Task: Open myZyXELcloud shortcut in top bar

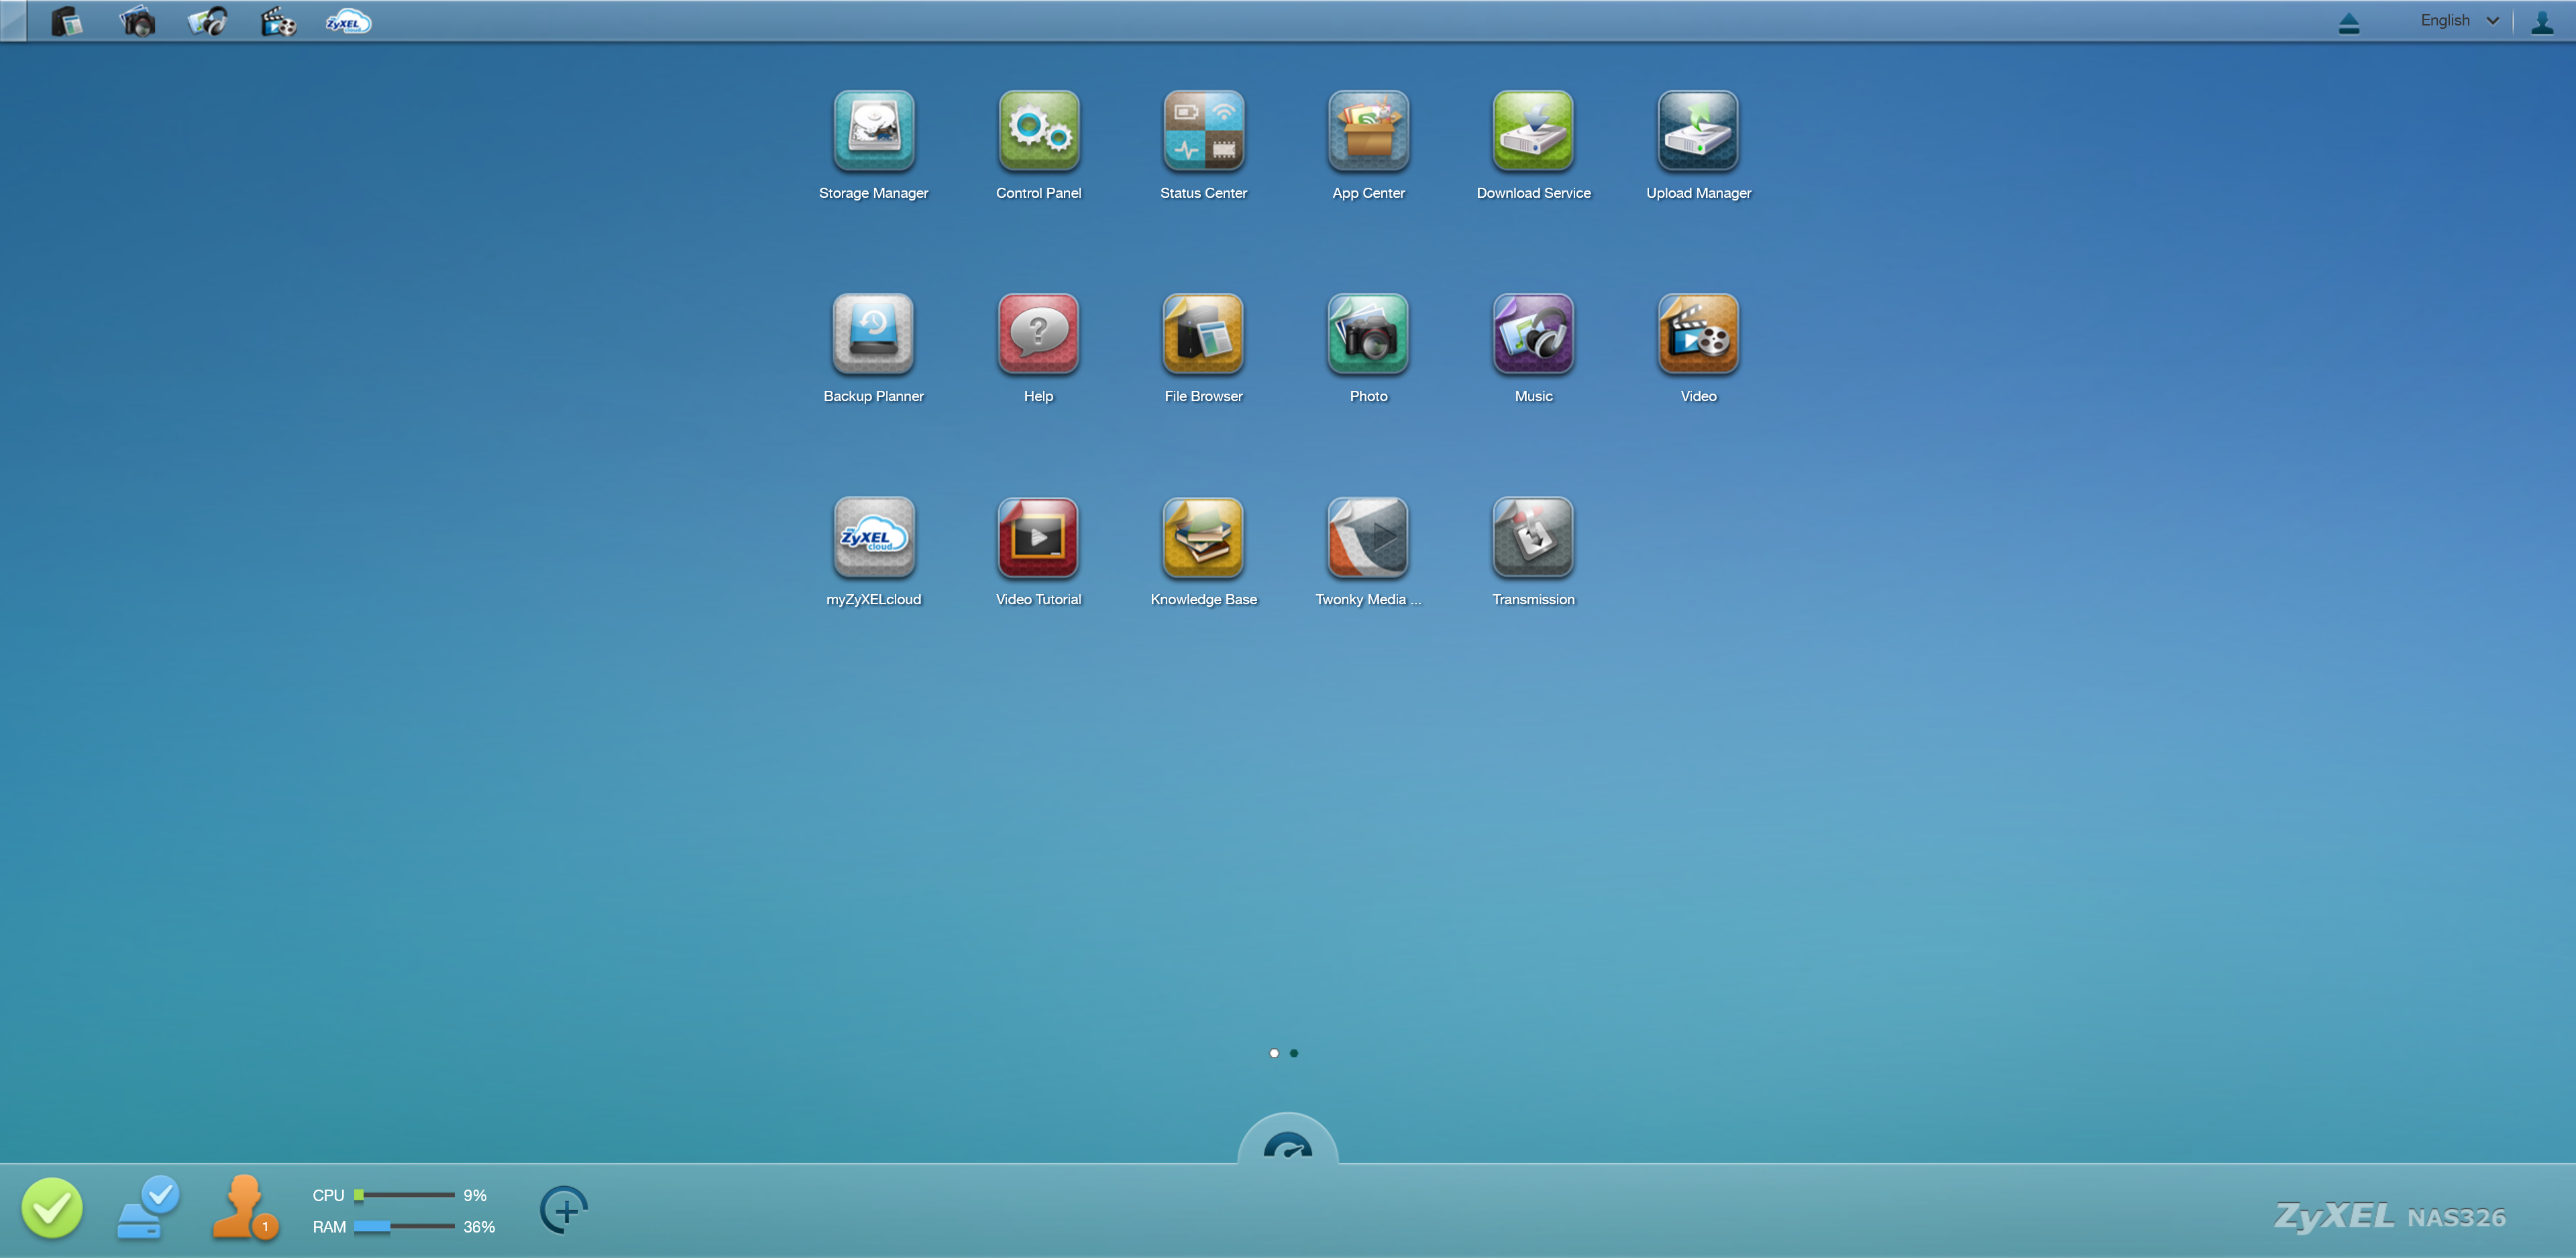Action: 347,22
